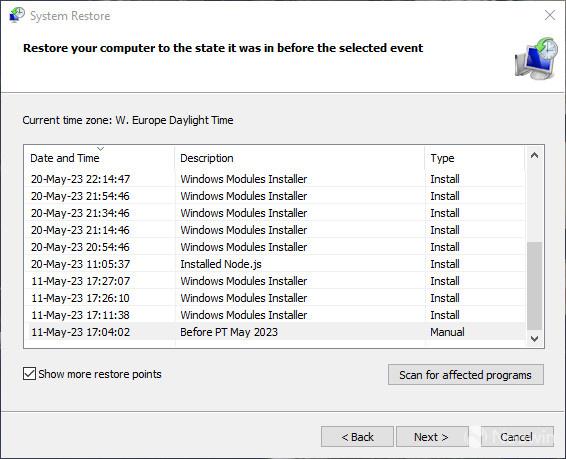Select restore point 11-May-23 17:04:02
Viewport: 566px width, 459px height.
275,332
